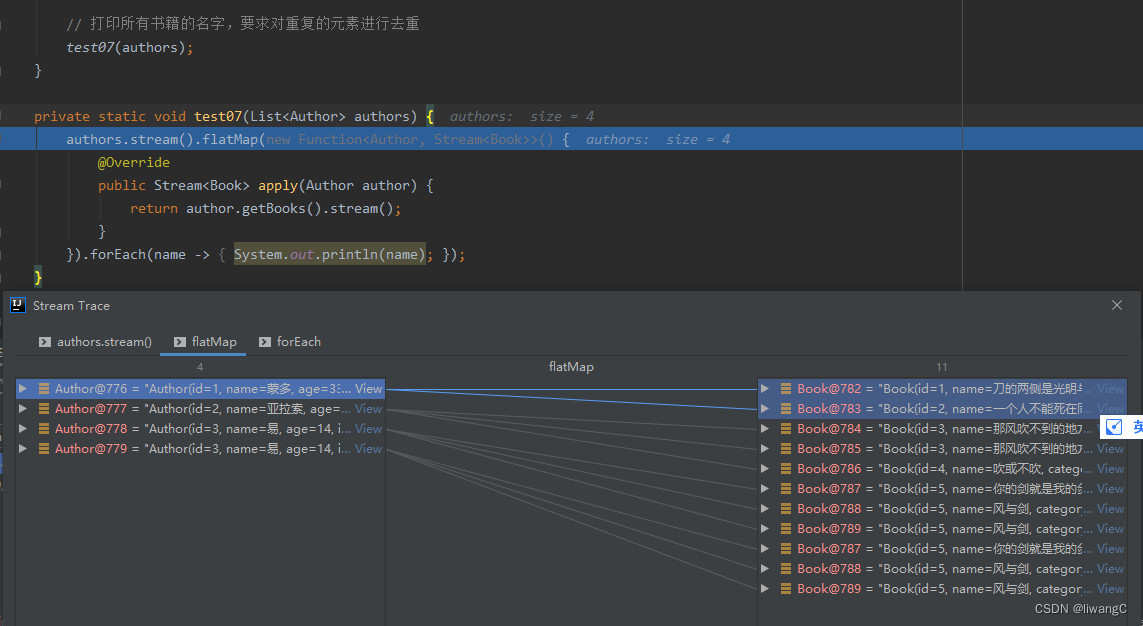Expand the Book@785 tree node

pos(765,449)
